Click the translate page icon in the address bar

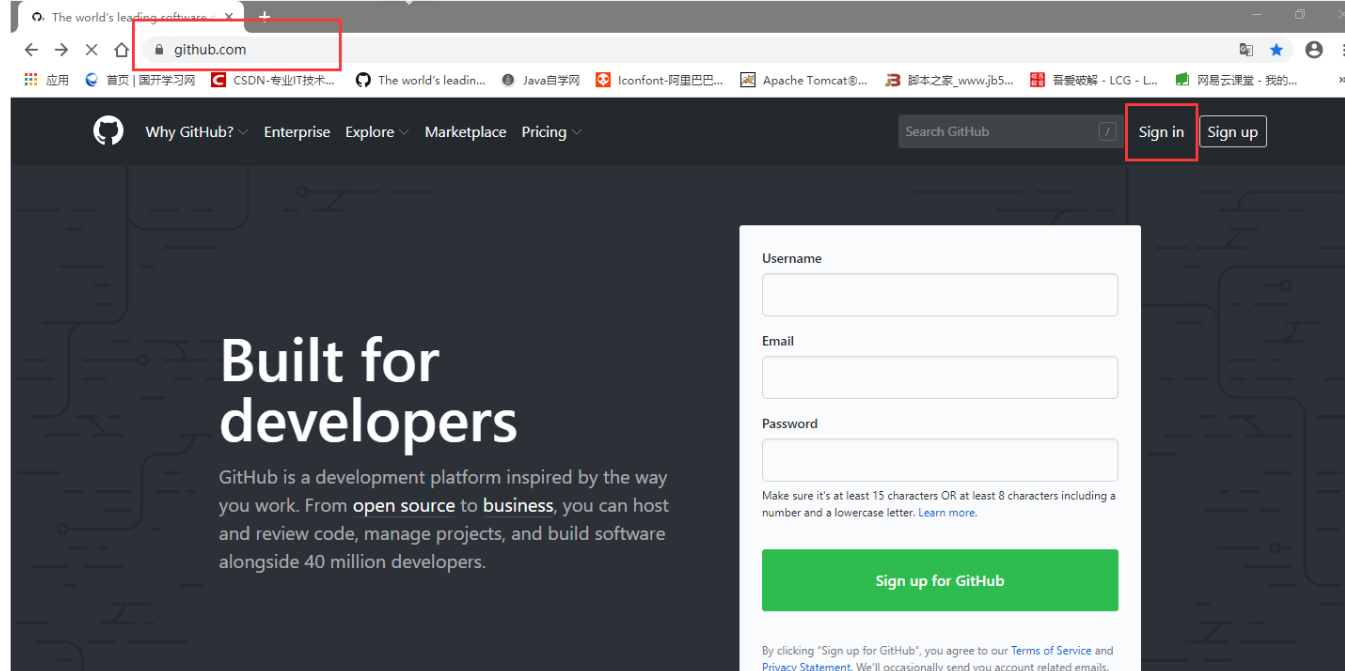[1246, 50]
